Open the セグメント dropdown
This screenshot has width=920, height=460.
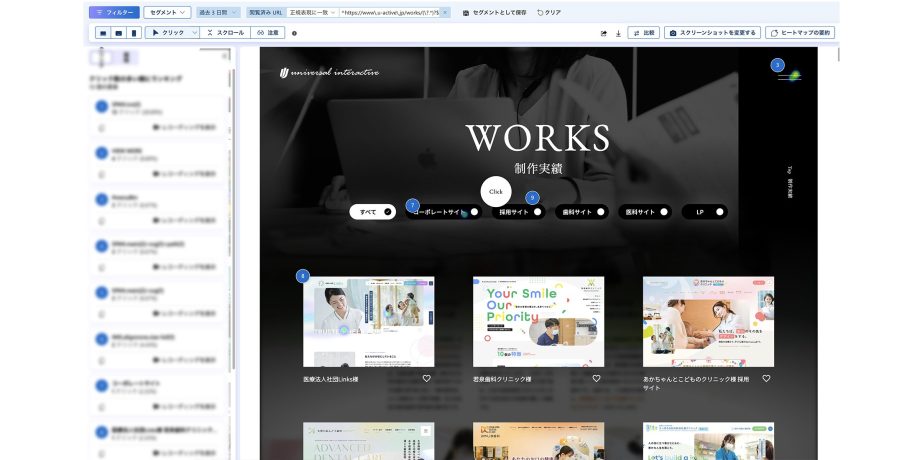[166, 12]
